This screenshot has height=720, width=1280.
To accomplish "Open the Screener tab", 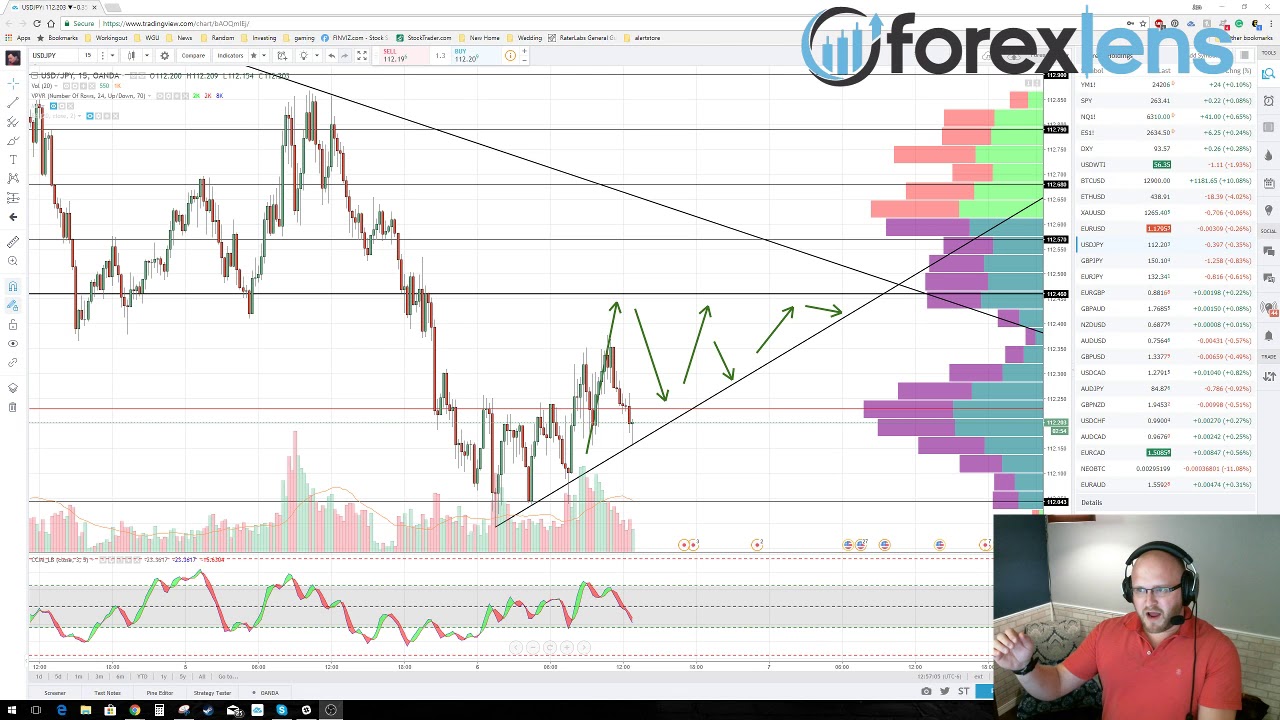I will click(55, 693).
